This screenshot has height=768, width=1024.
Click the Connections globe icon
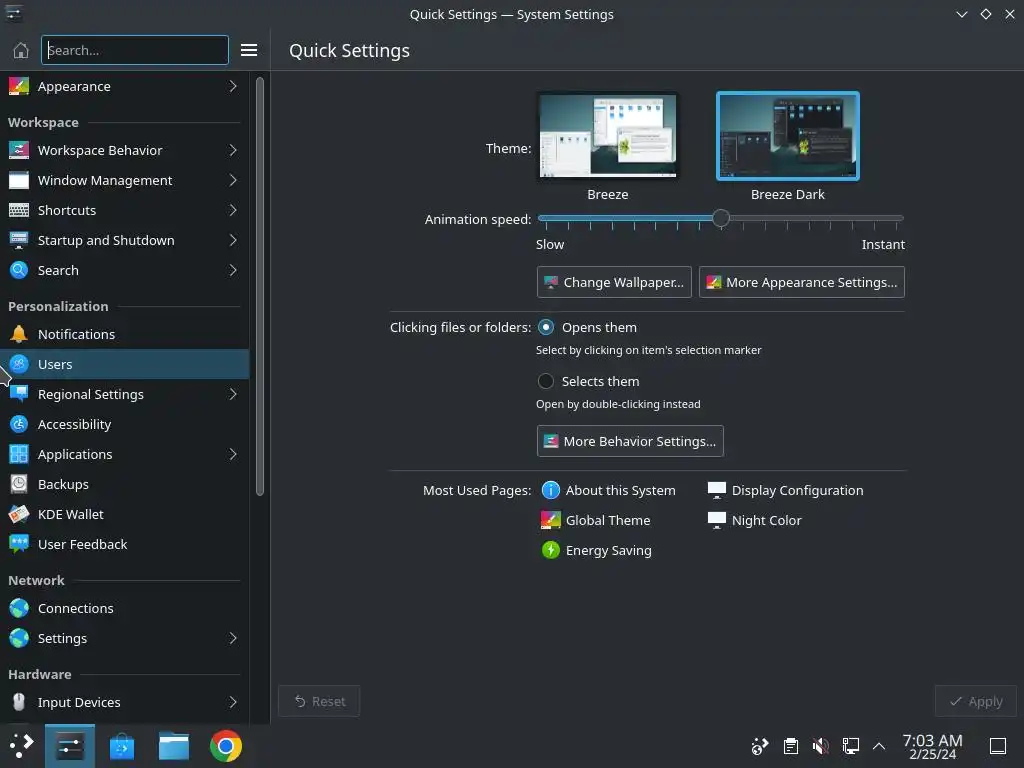(x=19, y=609)
